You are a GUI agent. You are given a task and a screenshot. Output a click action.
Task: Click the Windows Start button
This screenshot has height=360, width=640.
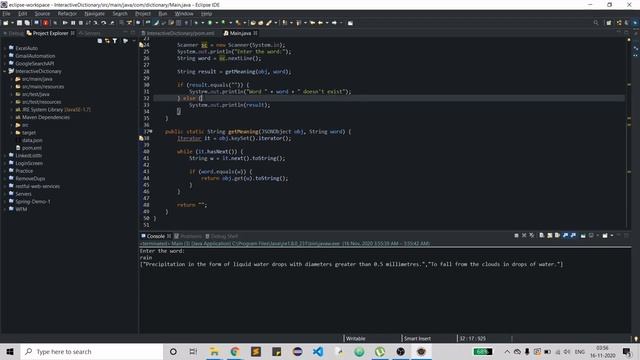click(x=10, y=351)
